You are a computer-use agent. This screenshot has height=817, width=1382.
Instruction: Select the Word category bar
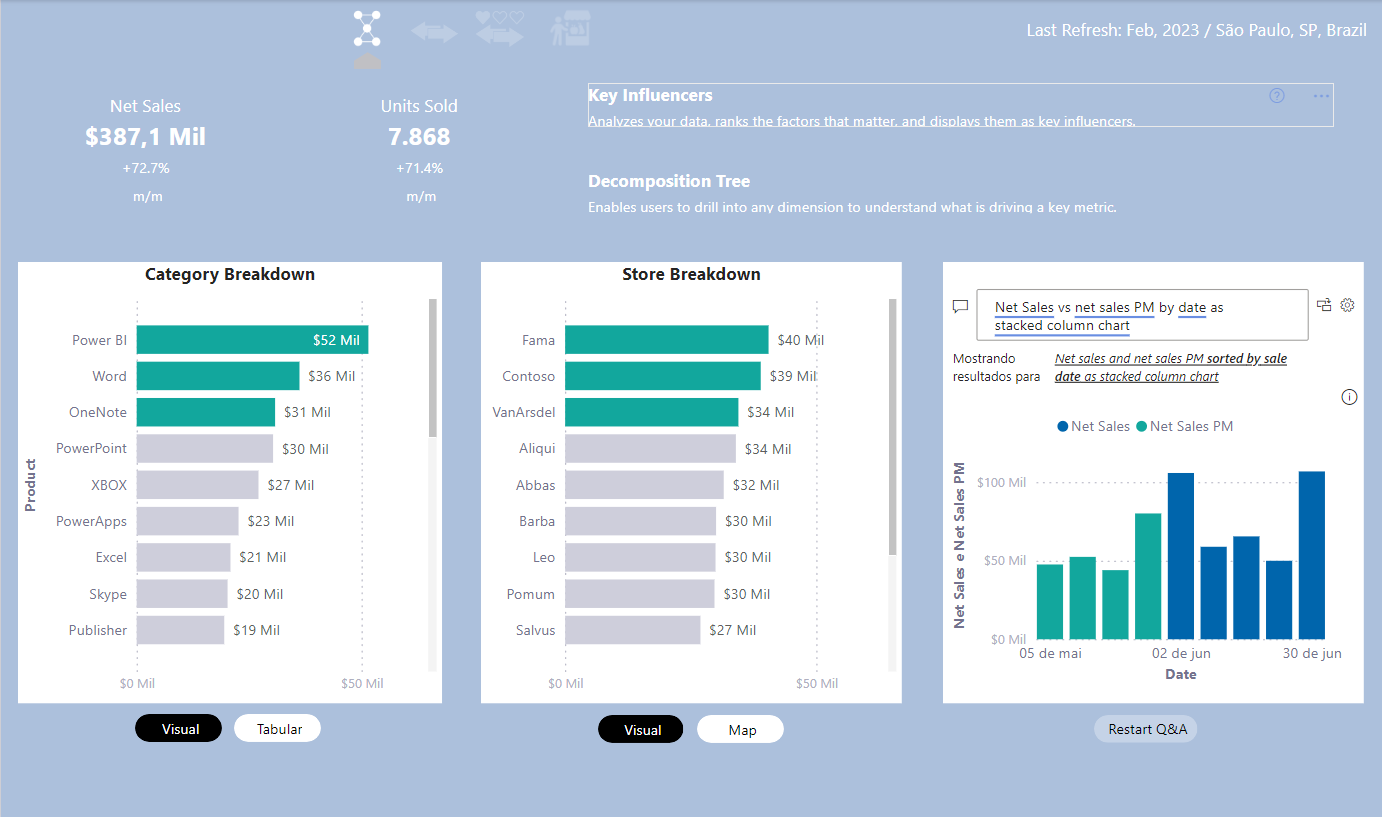coord(218,376)
